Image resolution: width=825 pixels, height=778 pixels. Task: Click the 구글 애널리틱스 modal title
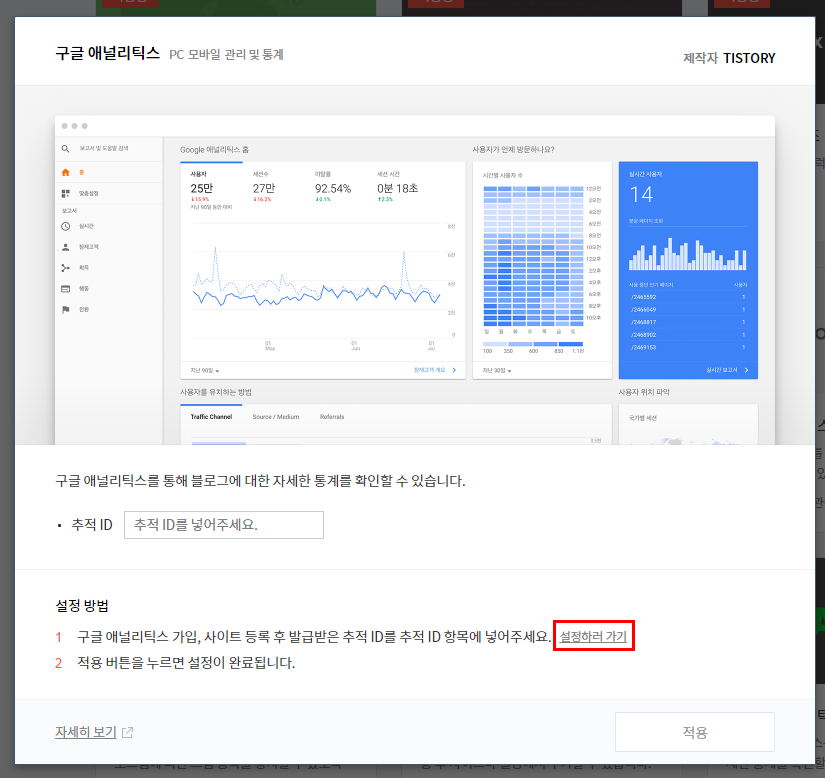click(x=107, y=53)
